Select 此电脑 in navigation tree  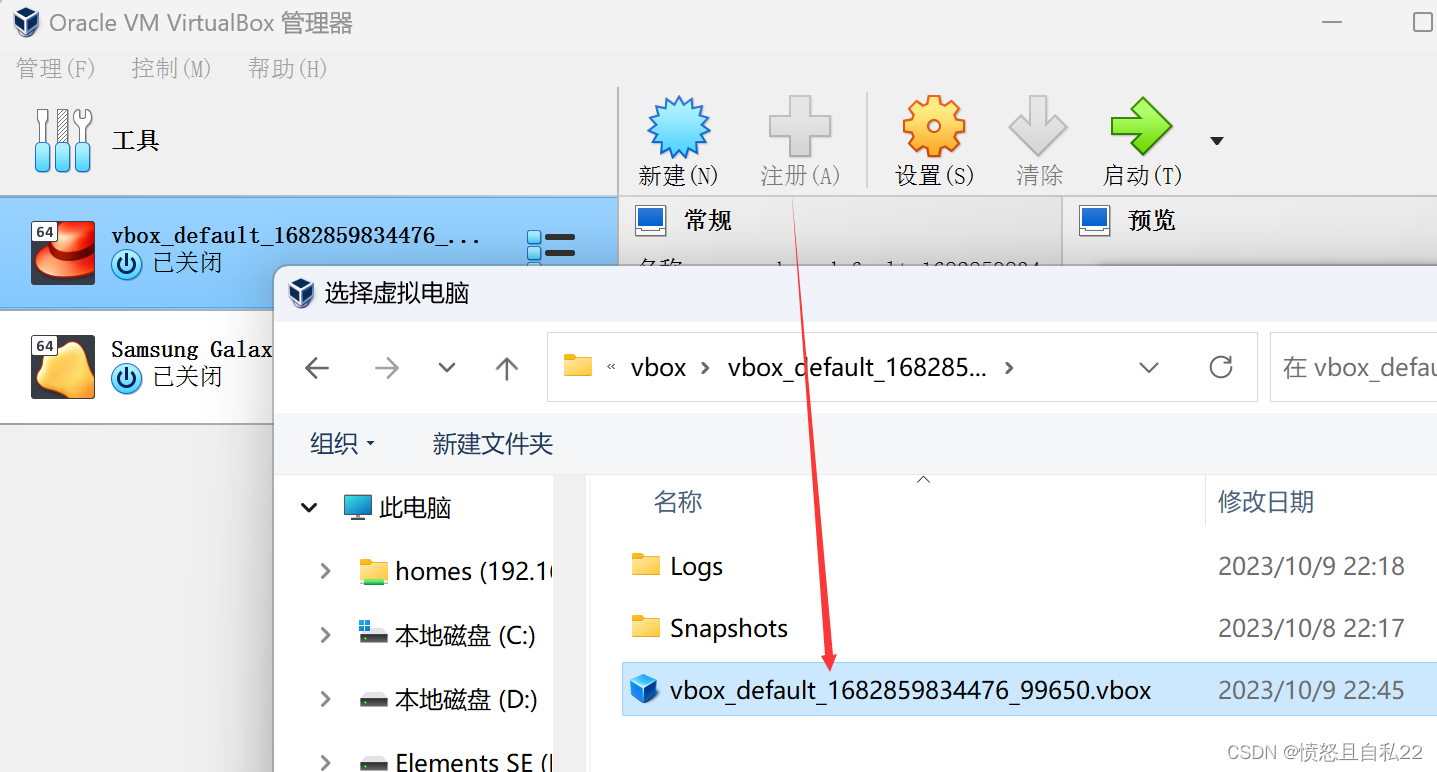click(x=397, y=508)
